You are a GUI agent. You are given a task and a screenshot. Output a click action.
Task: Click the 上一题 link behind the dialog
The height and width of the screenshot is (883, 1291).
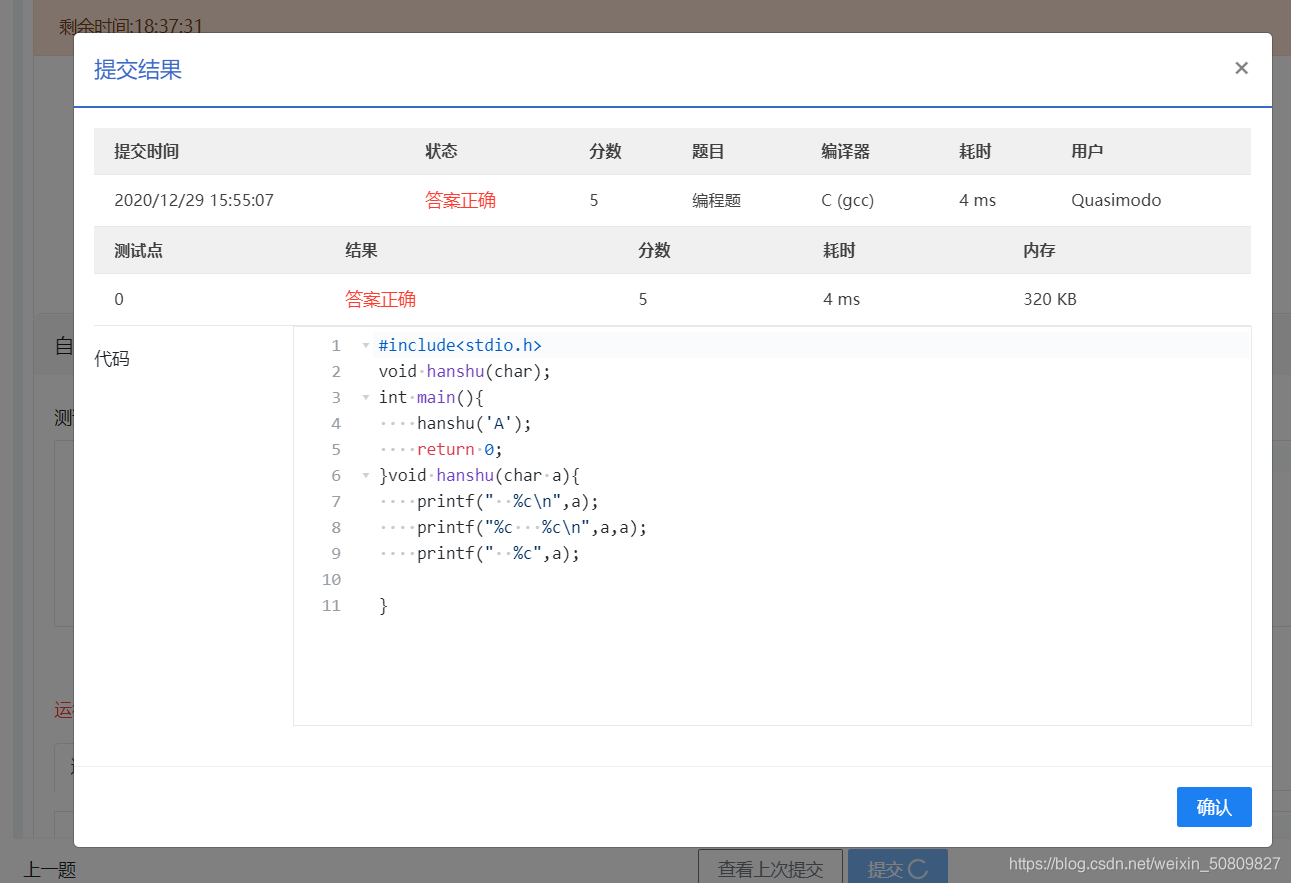point(50,870)
